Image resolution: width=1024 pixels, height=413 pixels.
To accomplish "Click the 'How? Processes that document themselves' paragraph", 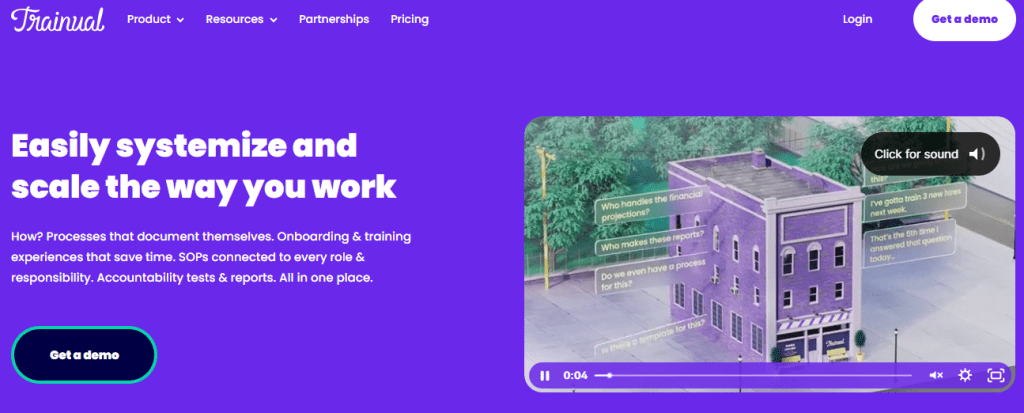I will click(211, 257).
